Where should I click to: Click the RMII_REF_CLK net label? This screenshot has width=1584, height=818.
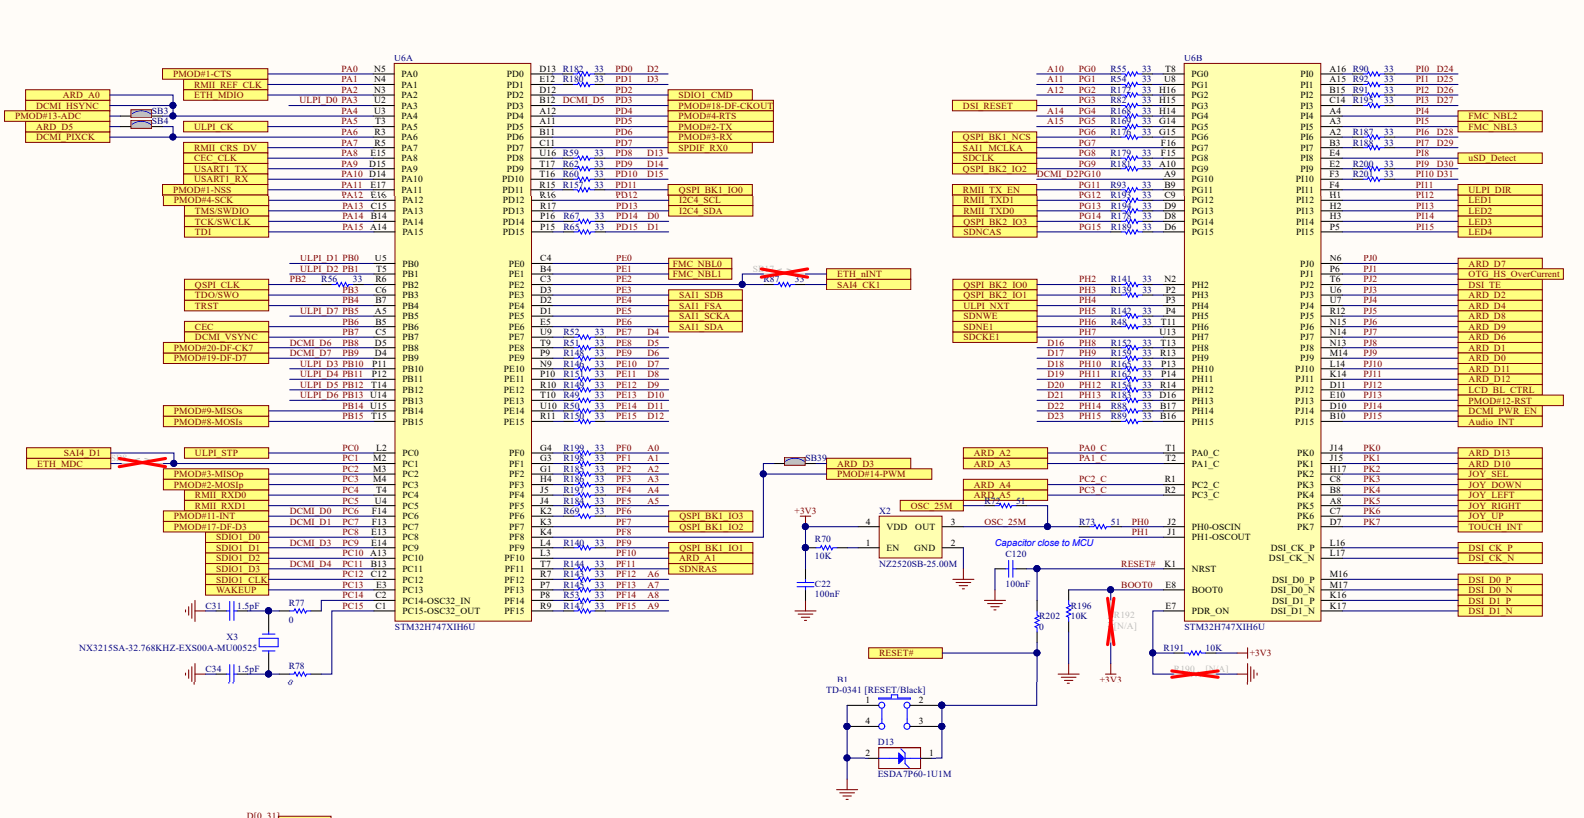225,85
